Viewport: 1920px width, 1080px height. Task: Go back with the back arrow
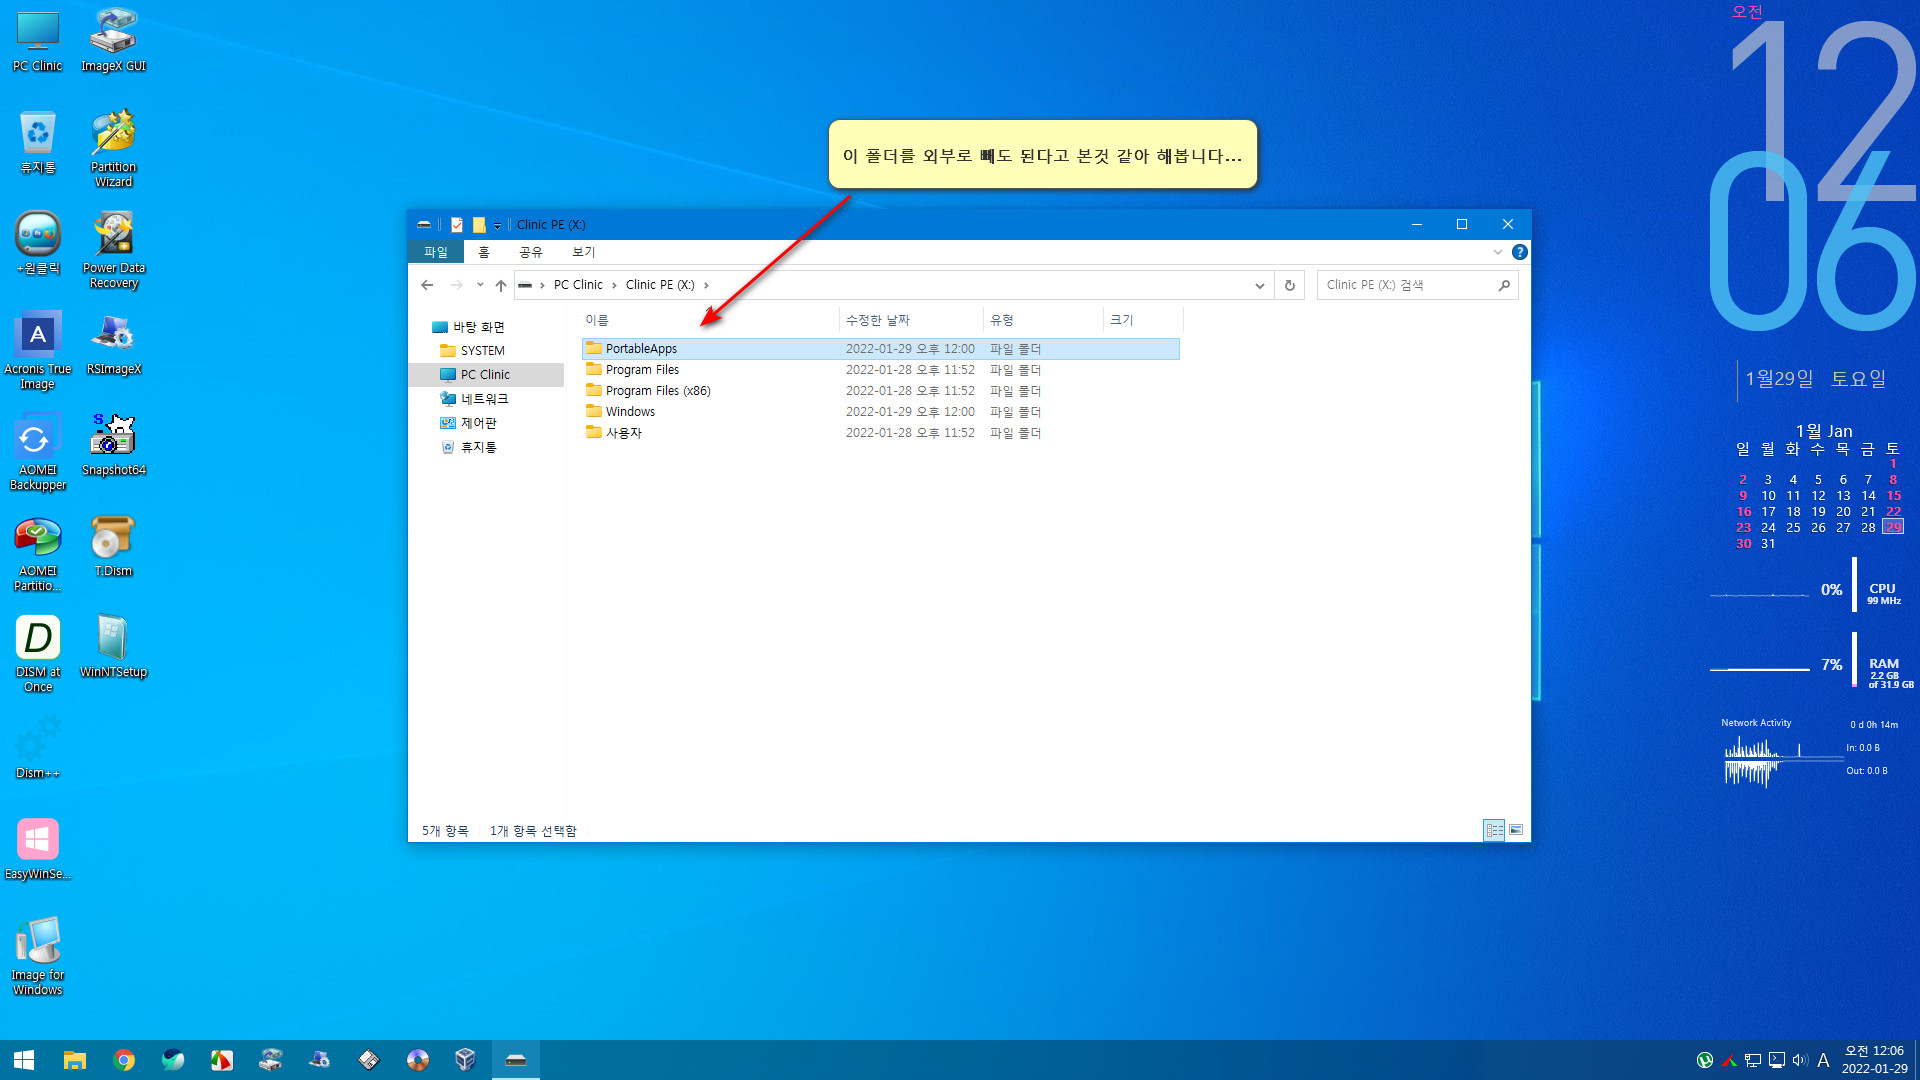tap(427, 285)
